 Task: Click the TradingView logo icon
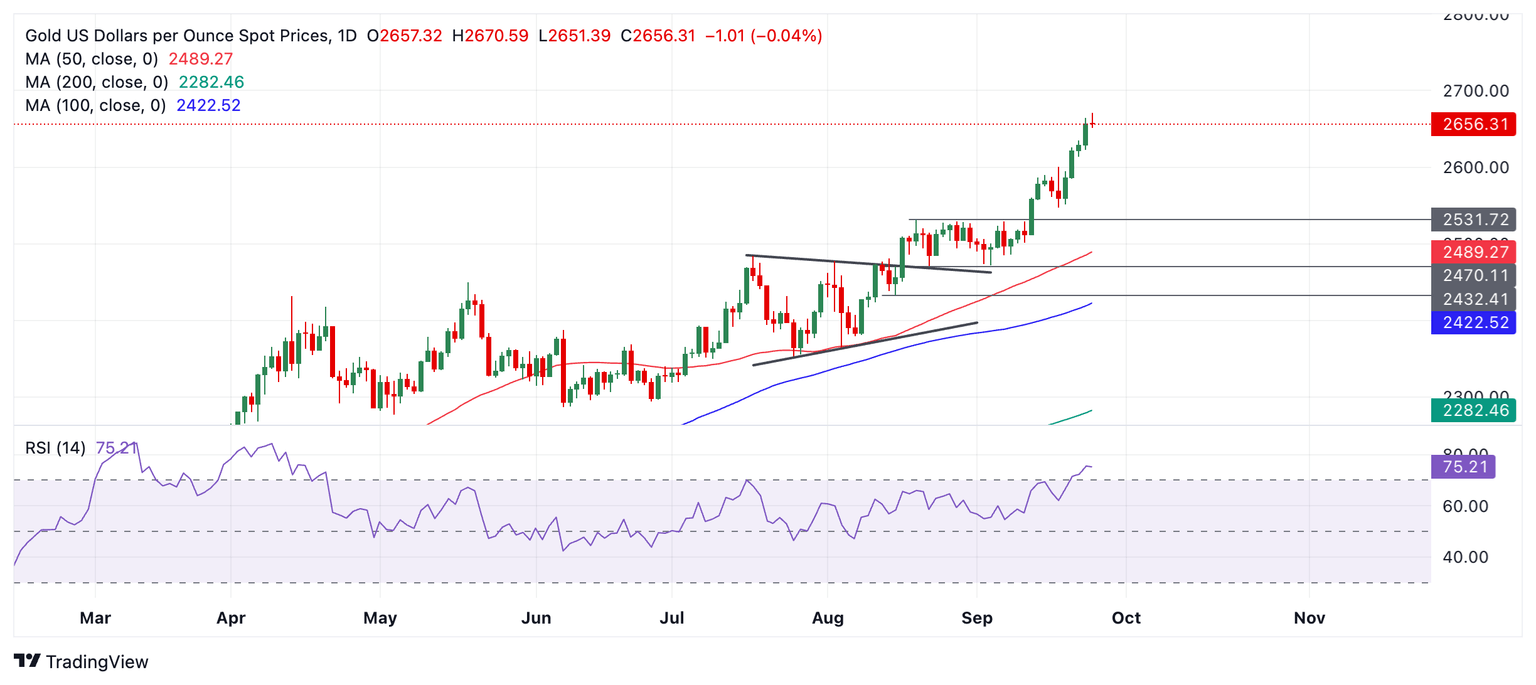tap(28, 662)
